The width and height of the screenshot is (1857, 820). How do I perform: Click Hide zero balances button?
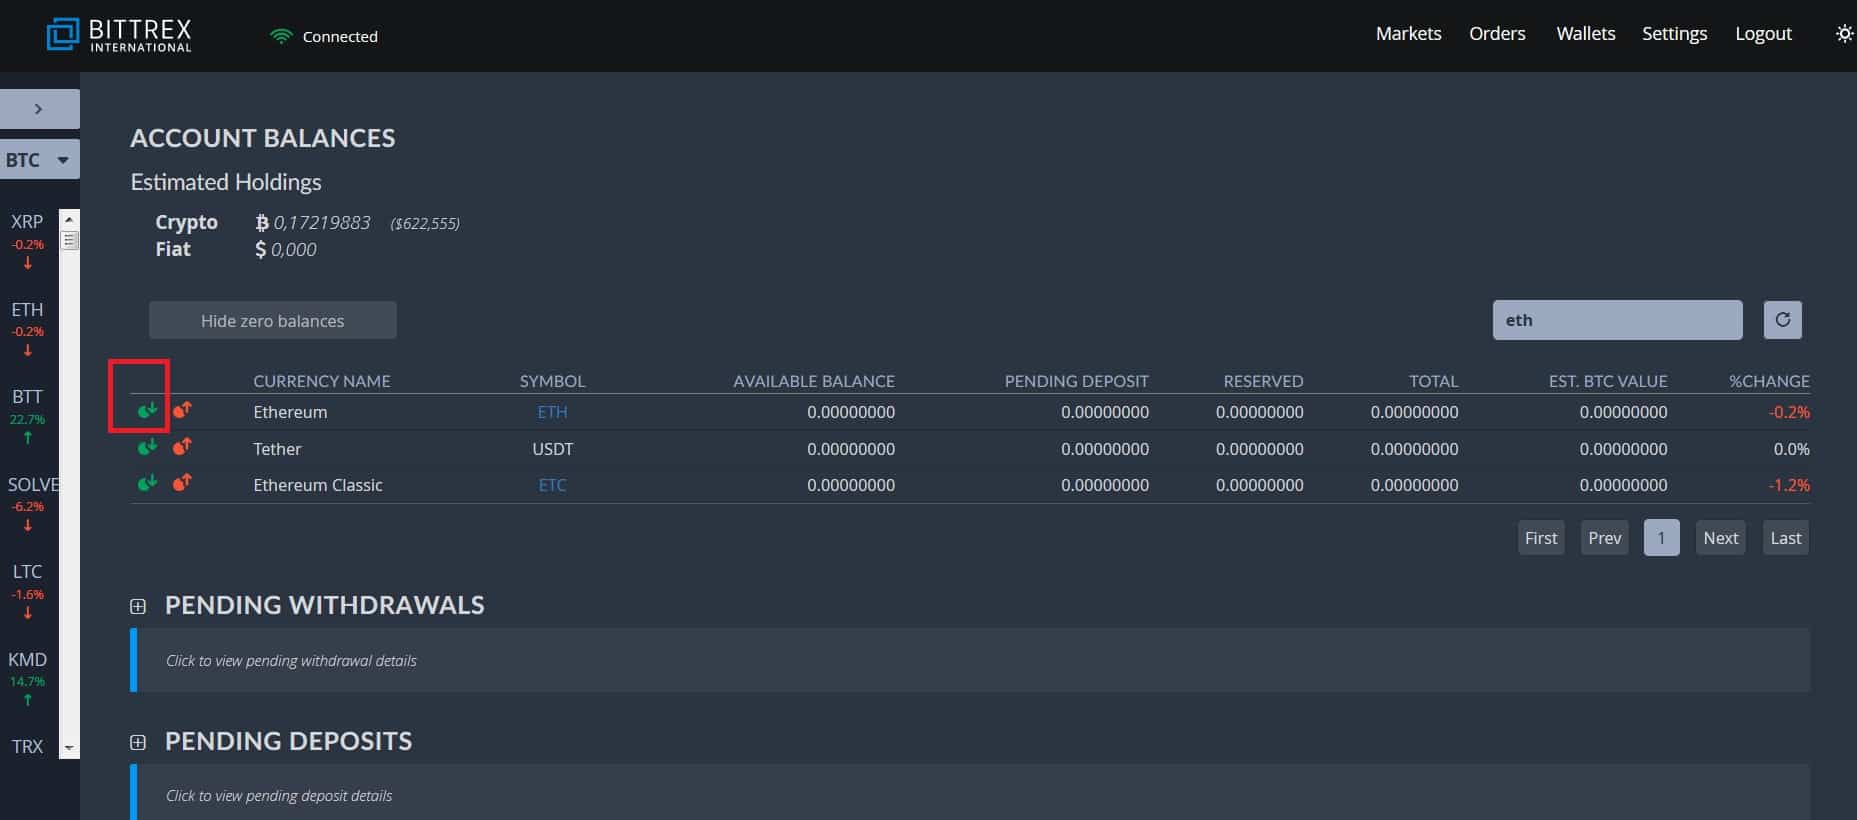pos(273,320)
